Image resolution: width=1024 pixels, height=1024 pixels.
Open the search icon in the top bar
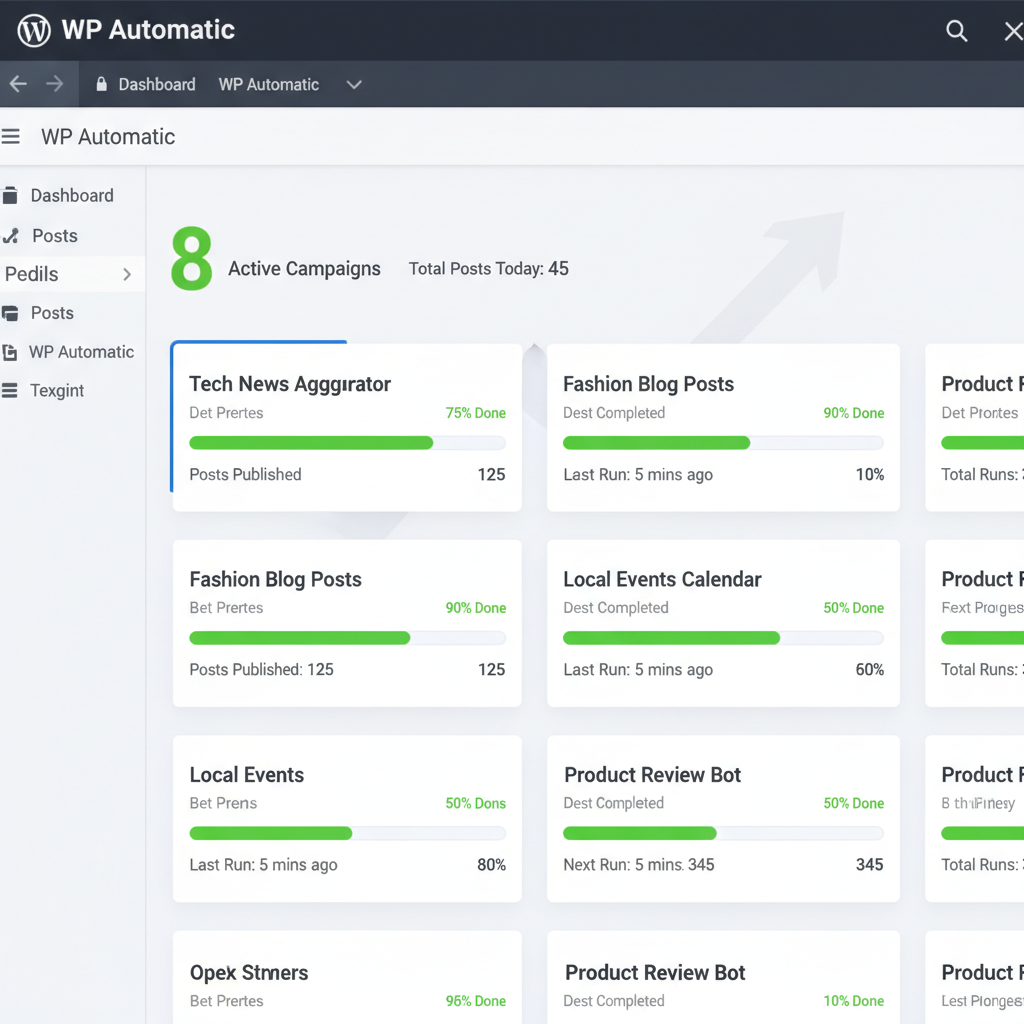(x=956, y=31)
